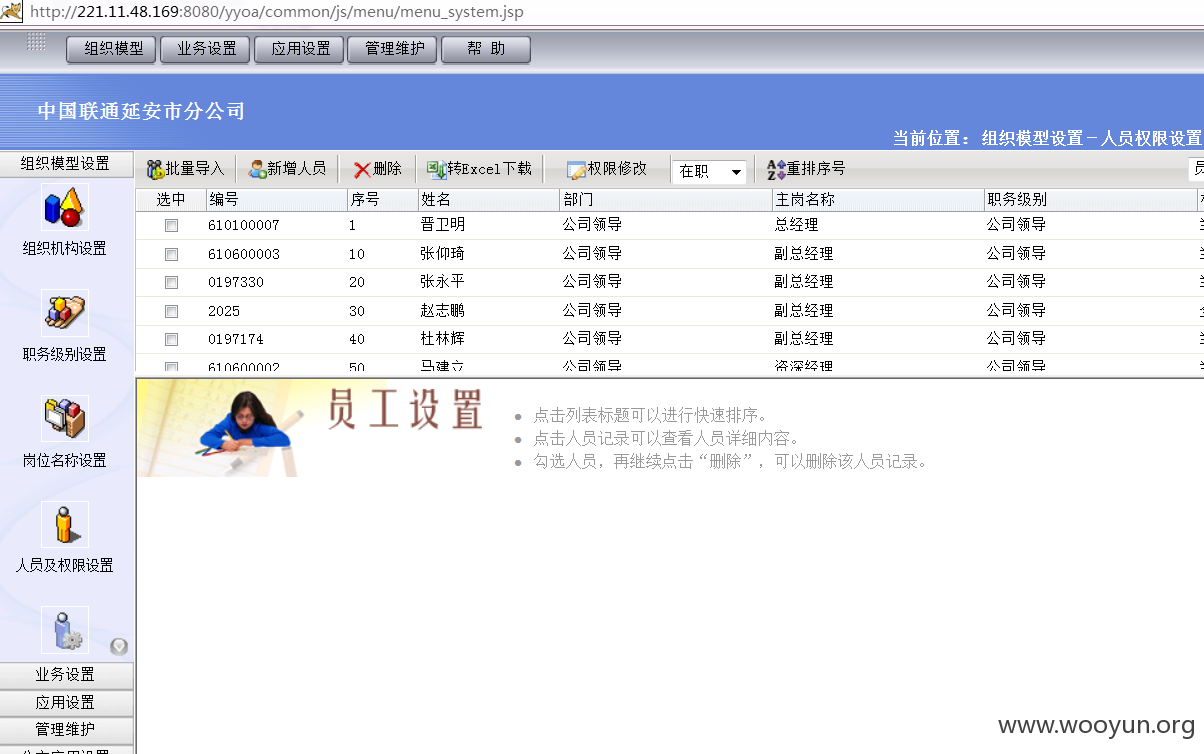Expand the 应用设置 sidebar section
1204x754 pixels.
66,702
